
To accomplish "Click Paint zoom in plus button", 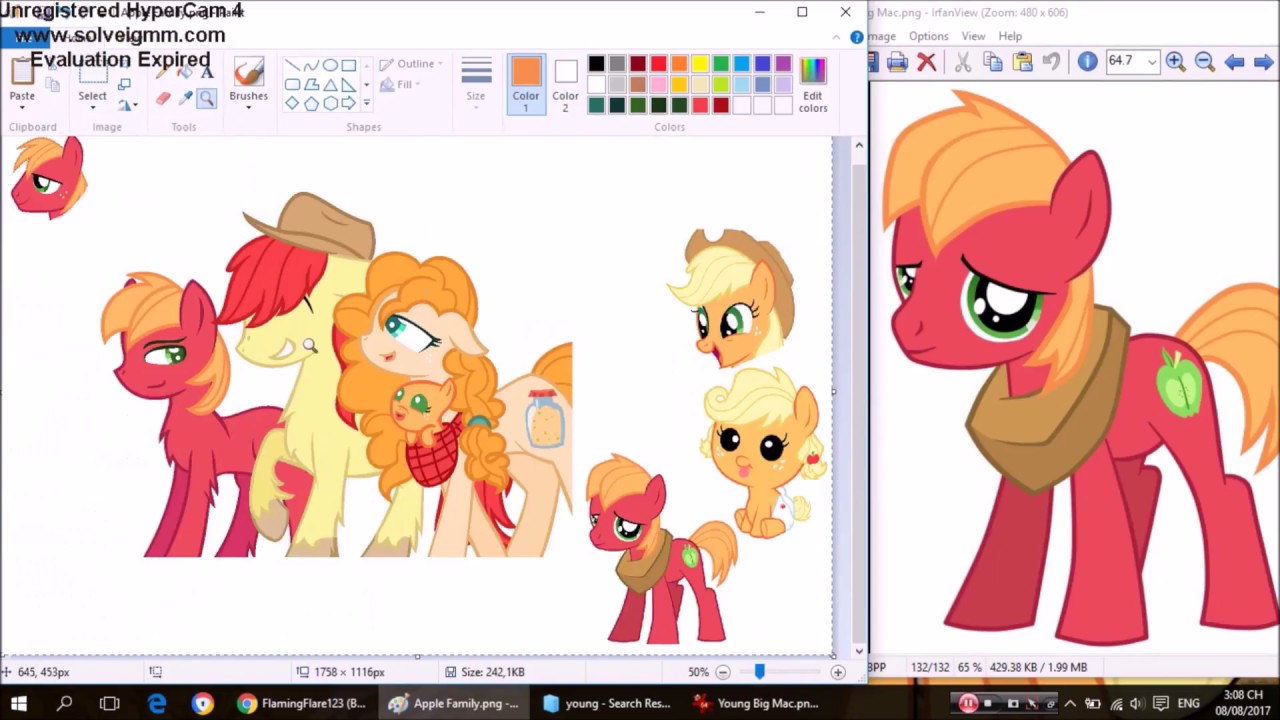I will tap(838, 672).
